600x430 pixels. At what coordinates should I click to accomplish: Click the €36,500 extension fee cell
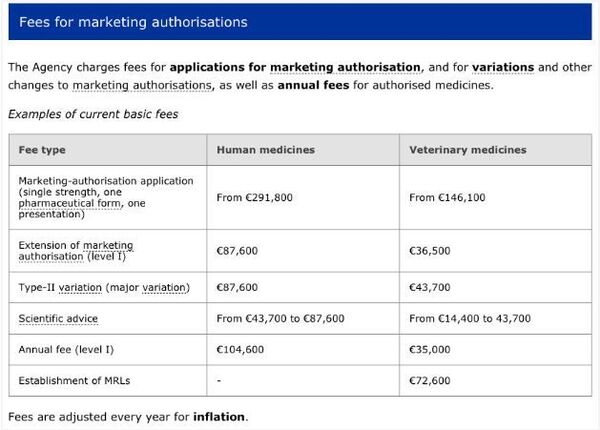coord(430,252)
